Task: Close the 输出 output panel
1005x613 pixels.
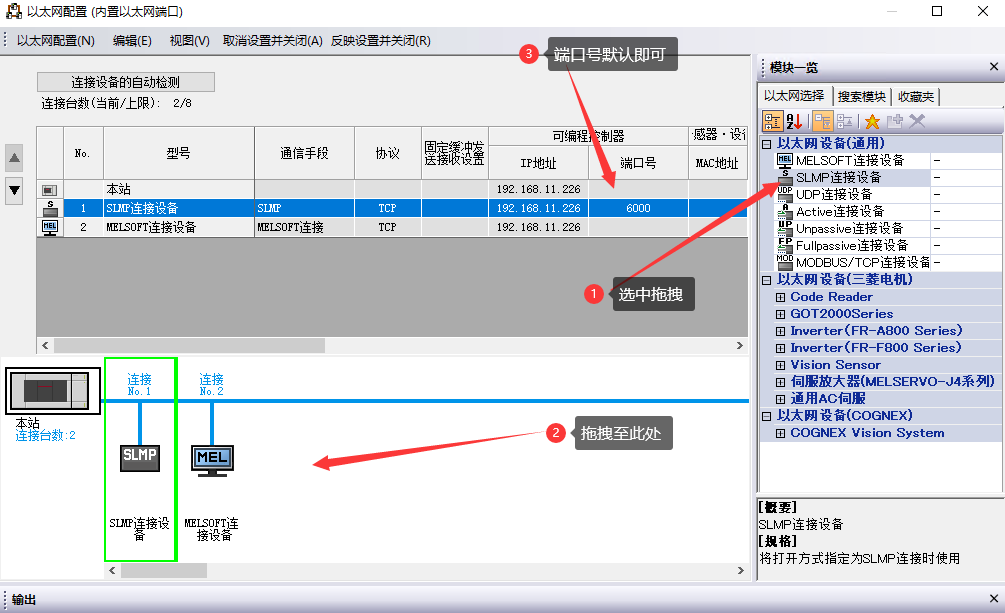Action: [x=993, y=599]
